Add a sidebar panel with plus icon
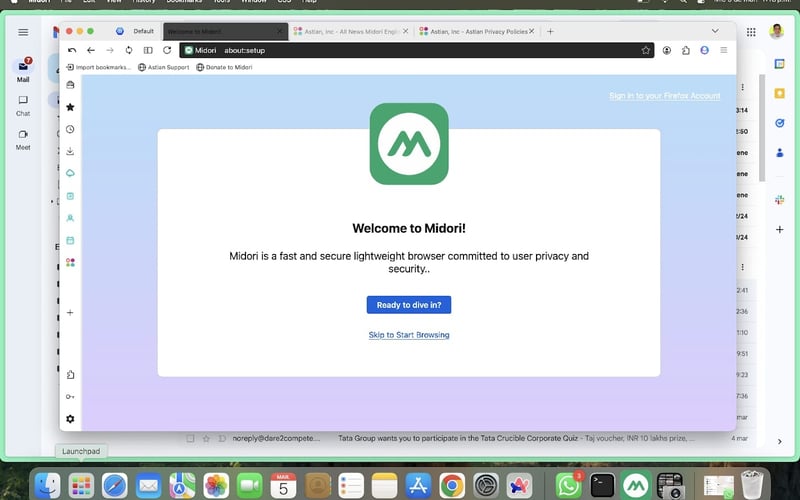Image resolution: width=800 pixels, height=500 pixels. 70,312
